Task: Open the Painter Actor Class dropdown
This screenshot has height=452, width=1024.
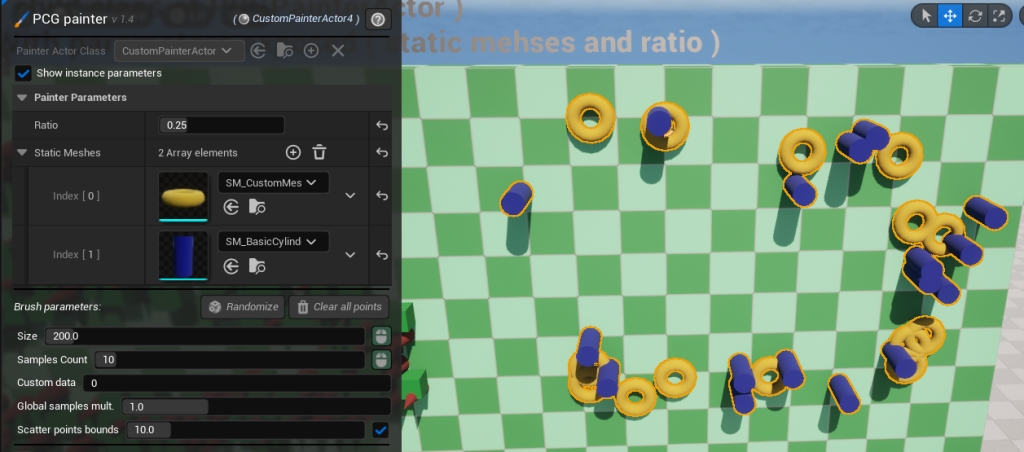Action: (x=179, y=50)
